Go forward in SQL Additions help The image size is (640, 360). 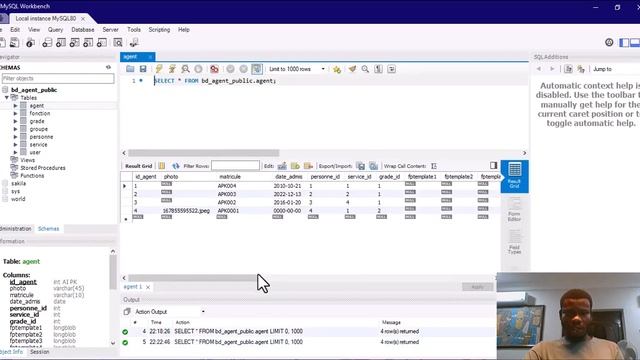[x=552, y=69]
